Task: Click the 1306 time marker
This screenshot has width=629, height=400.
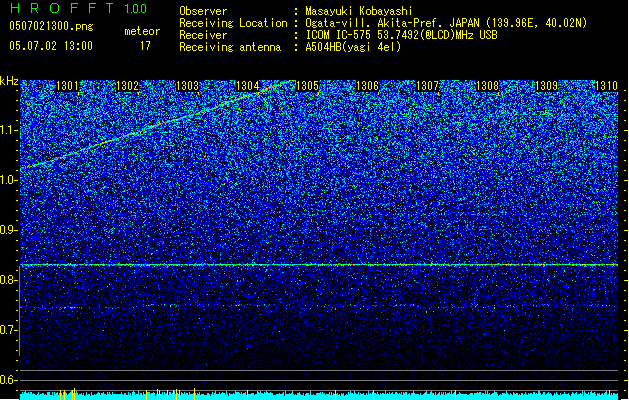Action: point(367,86)
